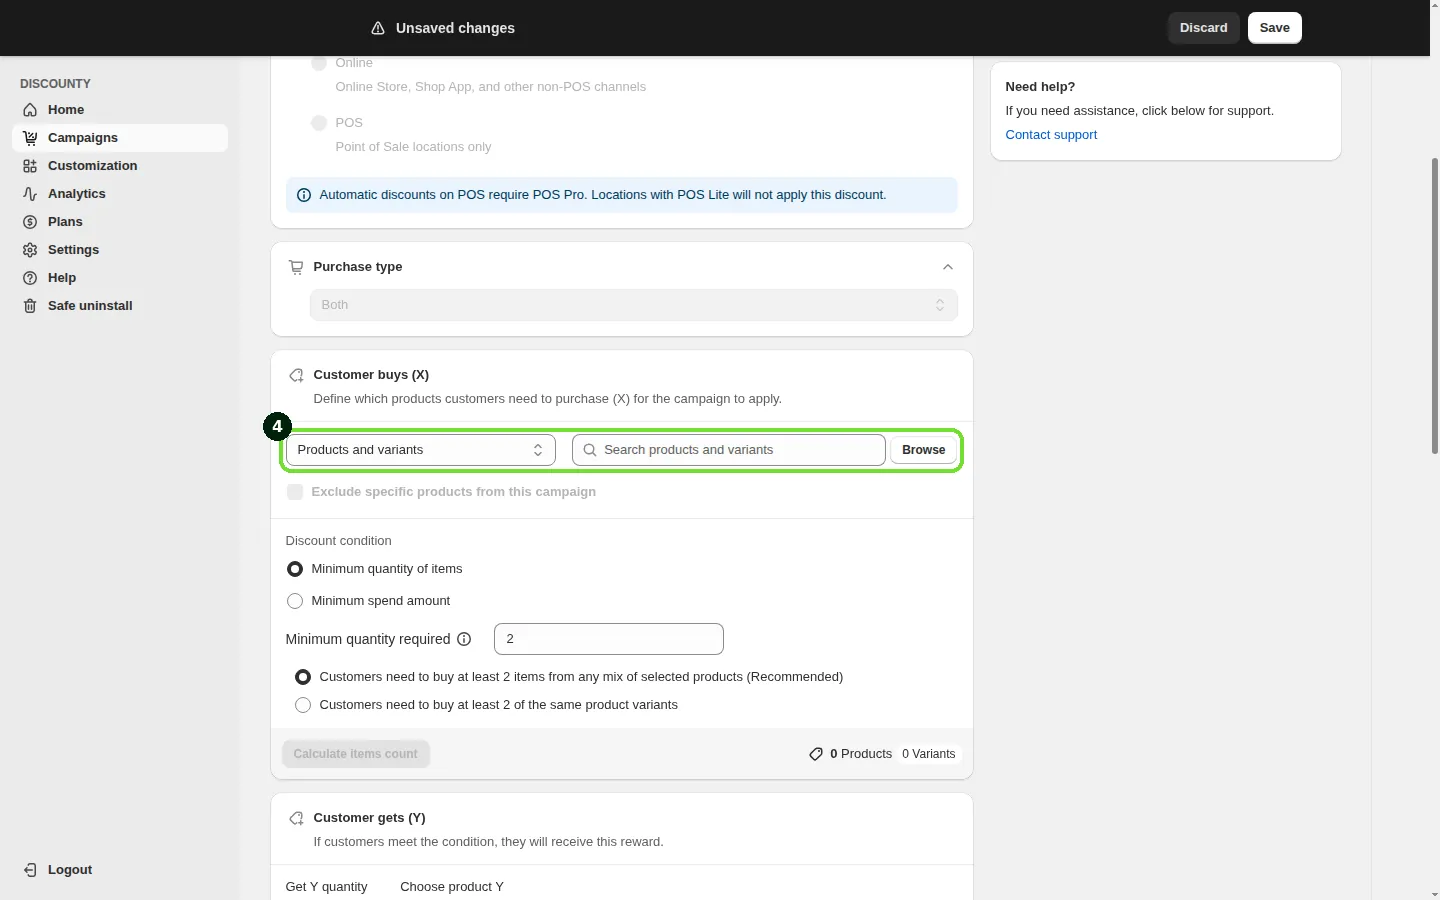
Task: Click the Help question mark icon
Action: point(30,278)
